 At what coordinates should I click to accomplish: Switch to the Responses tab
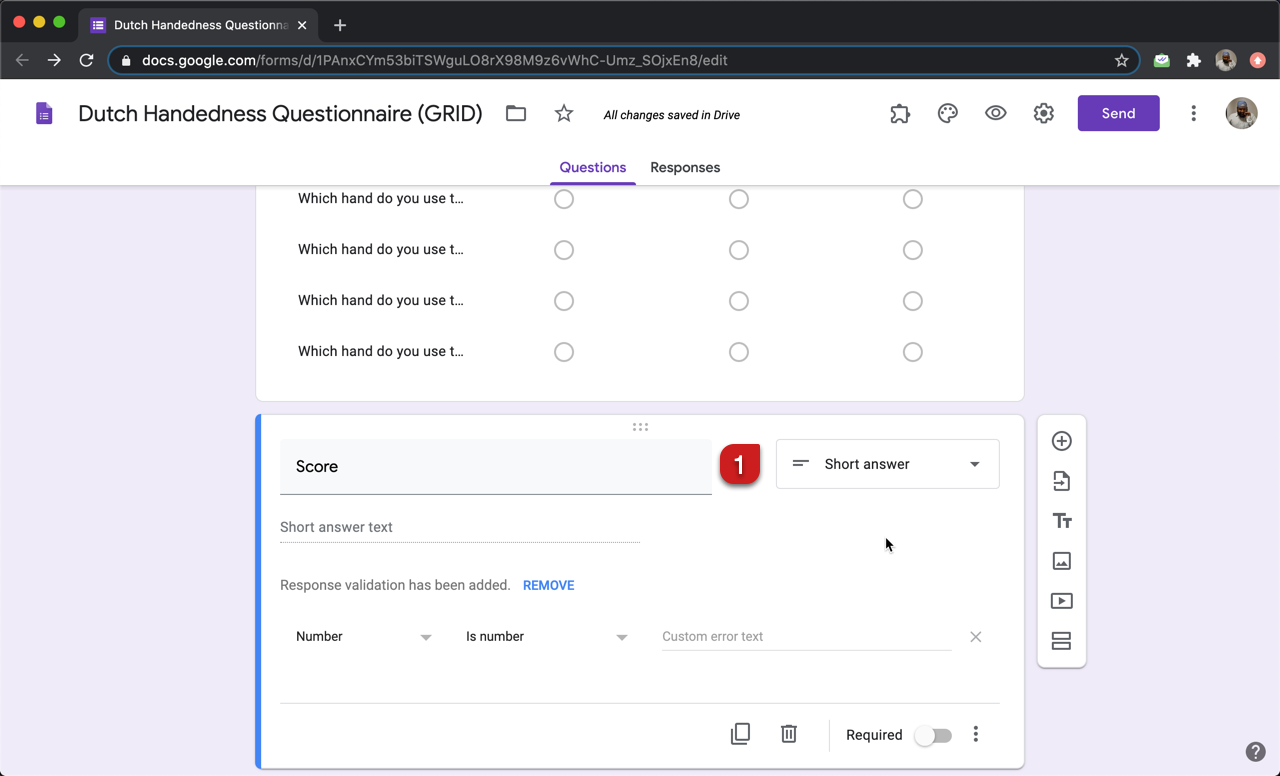coord(685,168)
